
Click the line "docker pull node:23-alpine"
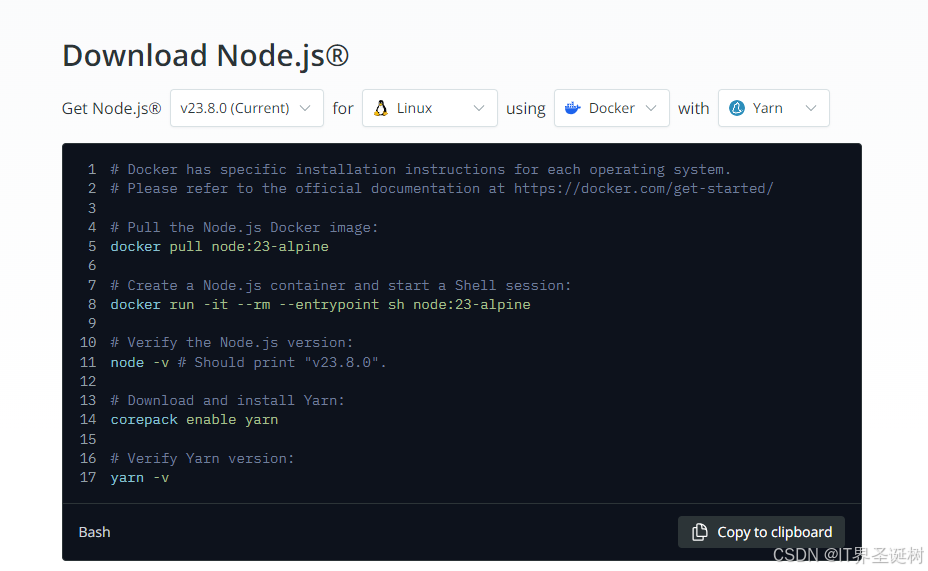click(x=220, y=247)
